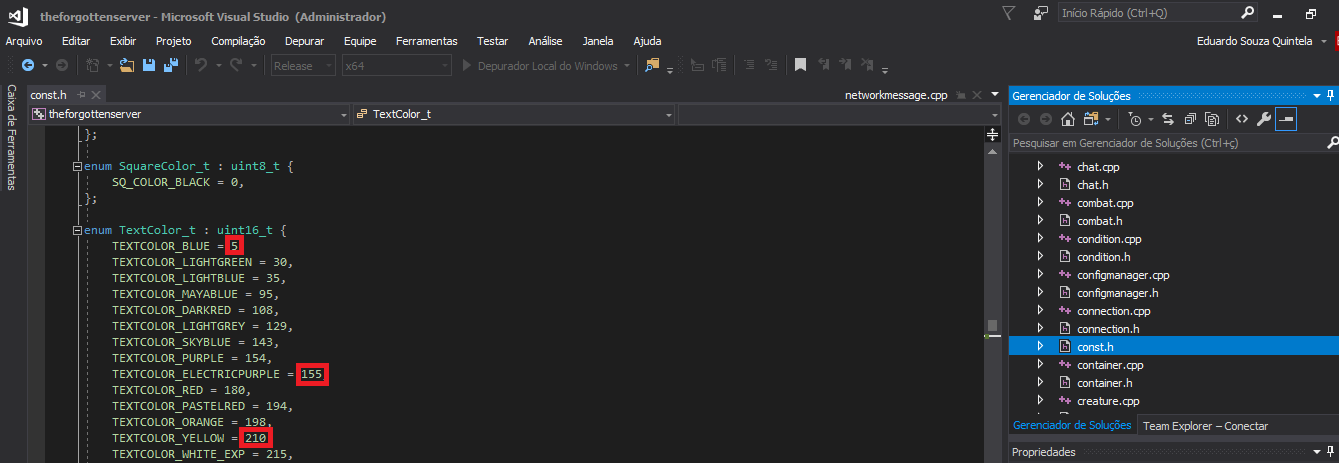The width and height of the screenshot is (1339, 463).
Task: Click the notifications filter funnel icon
Action: pos(1008,13)
